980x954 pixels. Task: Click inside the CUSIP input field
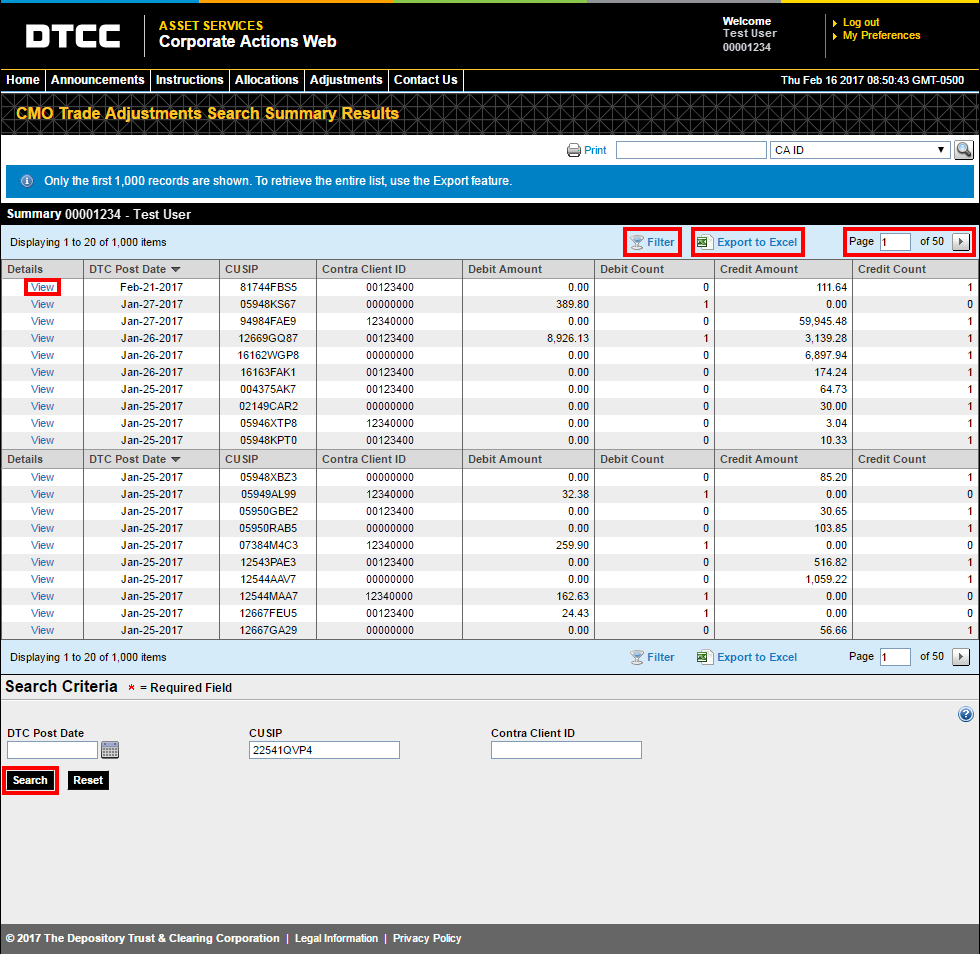[x=323, y=749]
